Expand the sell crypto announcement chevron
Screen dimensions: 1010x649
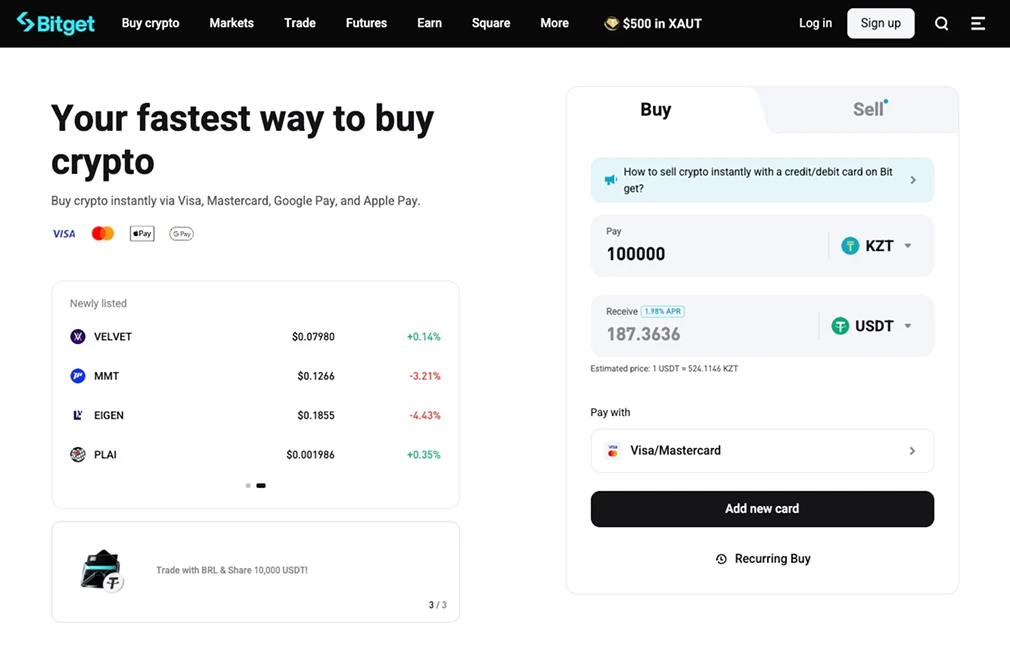(913, 180)
